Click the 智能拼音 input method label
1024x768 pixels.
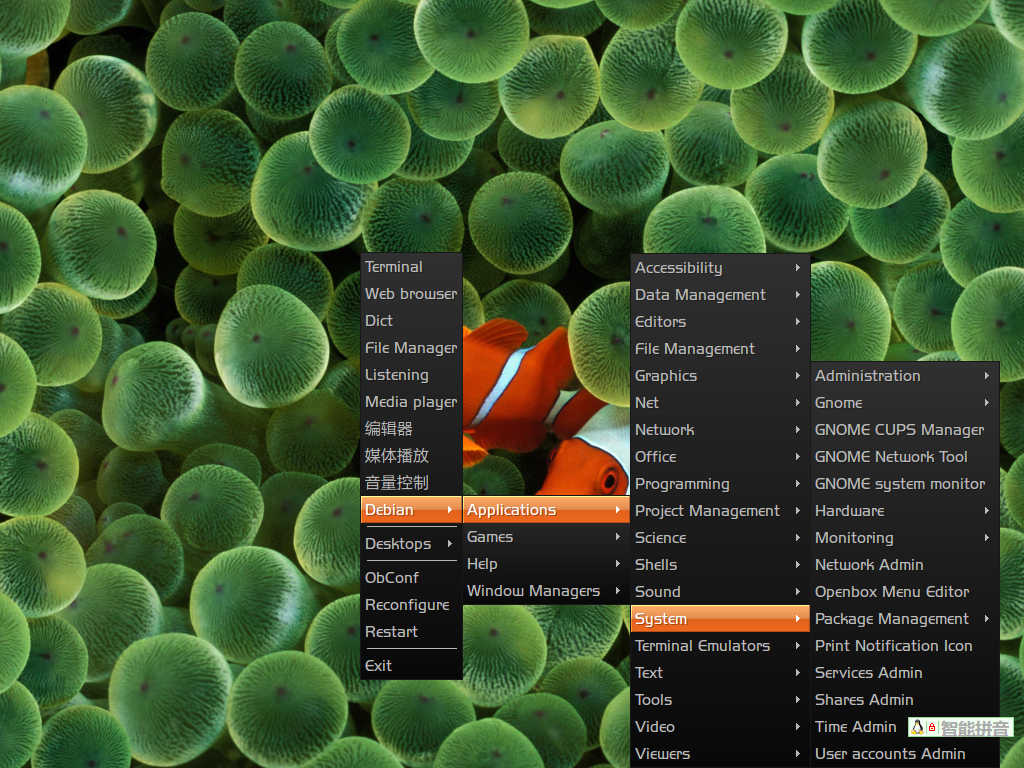pyautogui.click(x=974, y=728)
